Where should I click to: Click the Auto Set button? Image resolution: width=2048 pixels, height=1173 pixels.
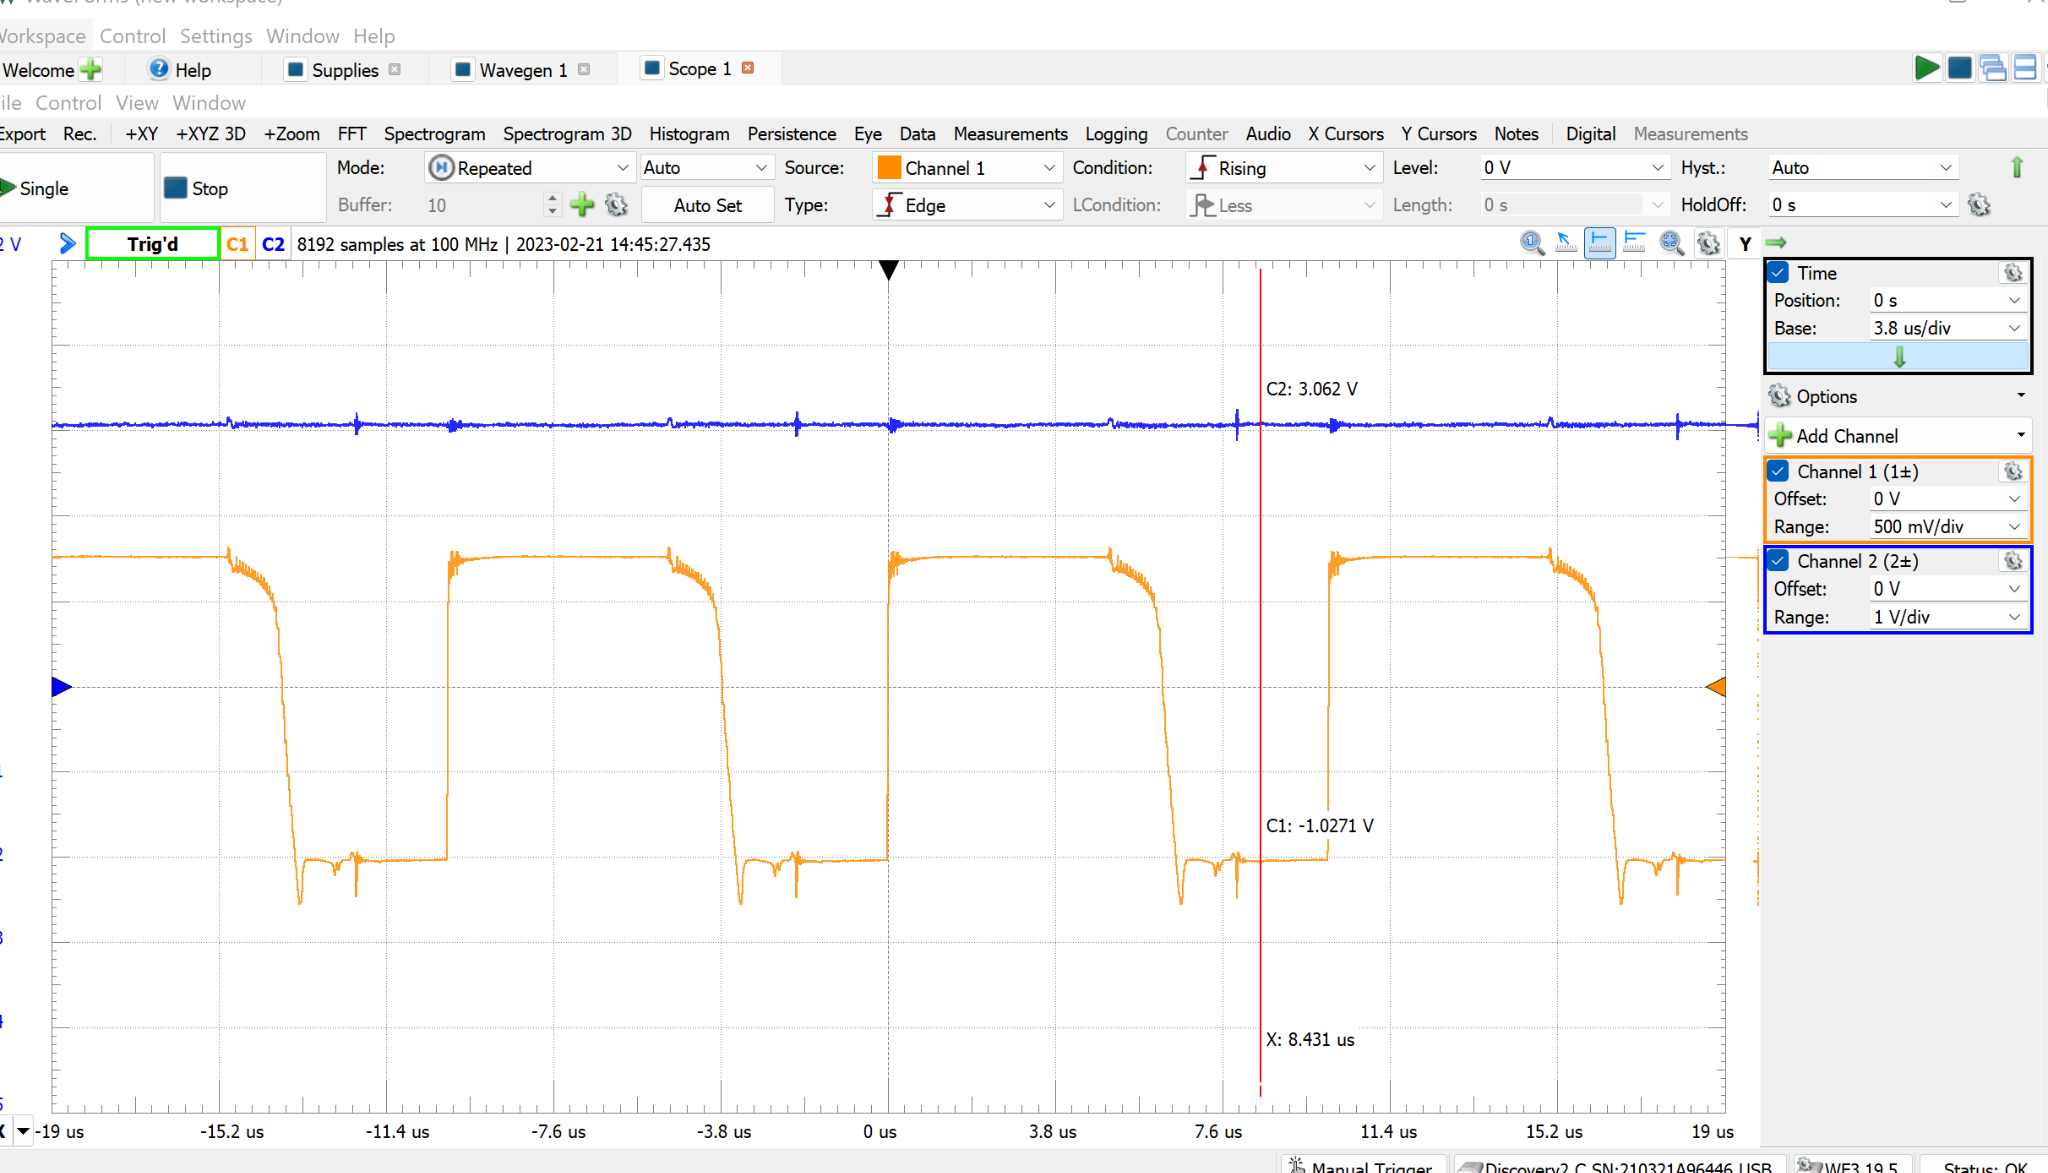(707, 205)
